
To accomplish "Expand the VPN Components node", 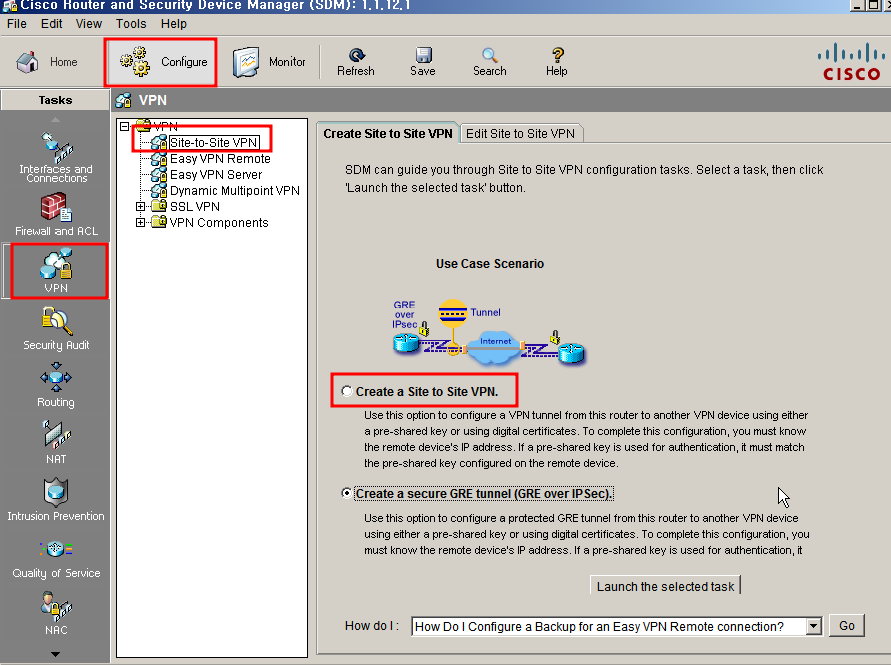I will (140, 222).
